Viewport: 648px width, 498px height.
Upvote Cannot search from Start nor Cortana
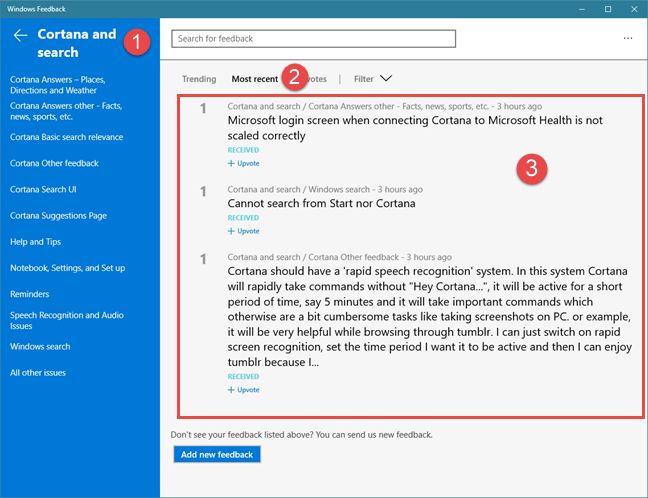(243, 231)
